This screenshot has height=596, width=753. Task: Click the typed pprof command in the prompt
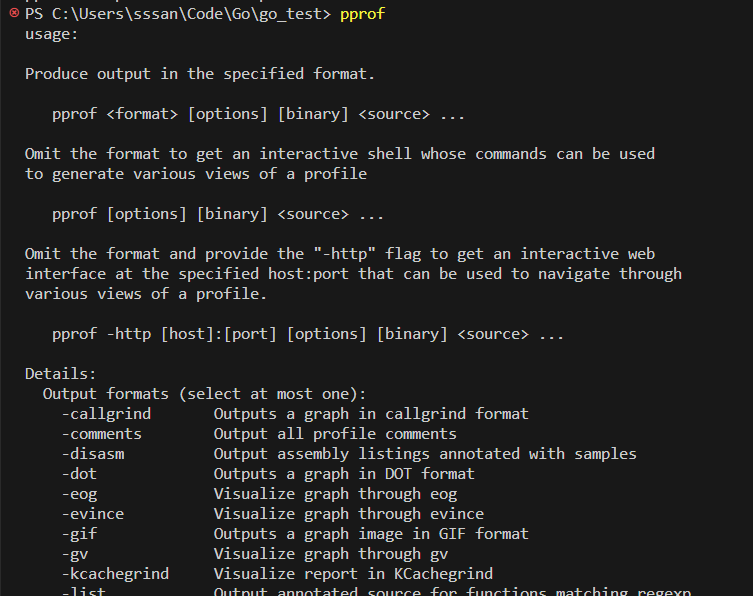(362, 14)
